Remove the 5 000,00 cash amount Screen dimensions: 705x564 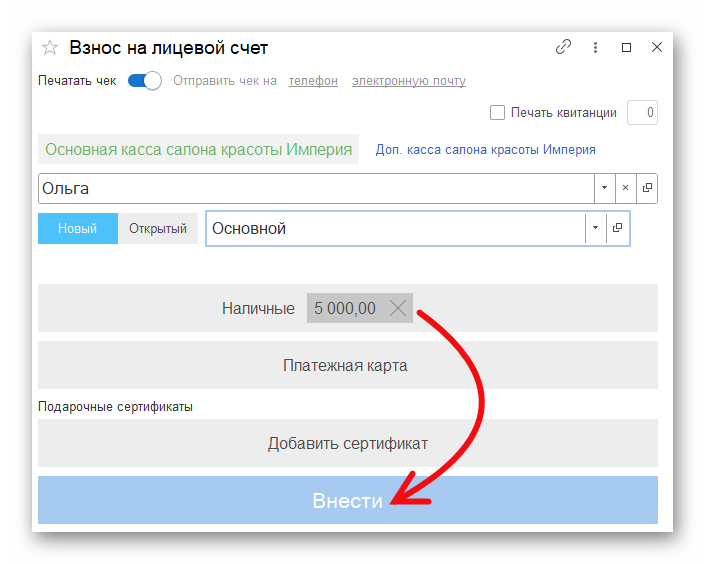[x=398, y=308]
